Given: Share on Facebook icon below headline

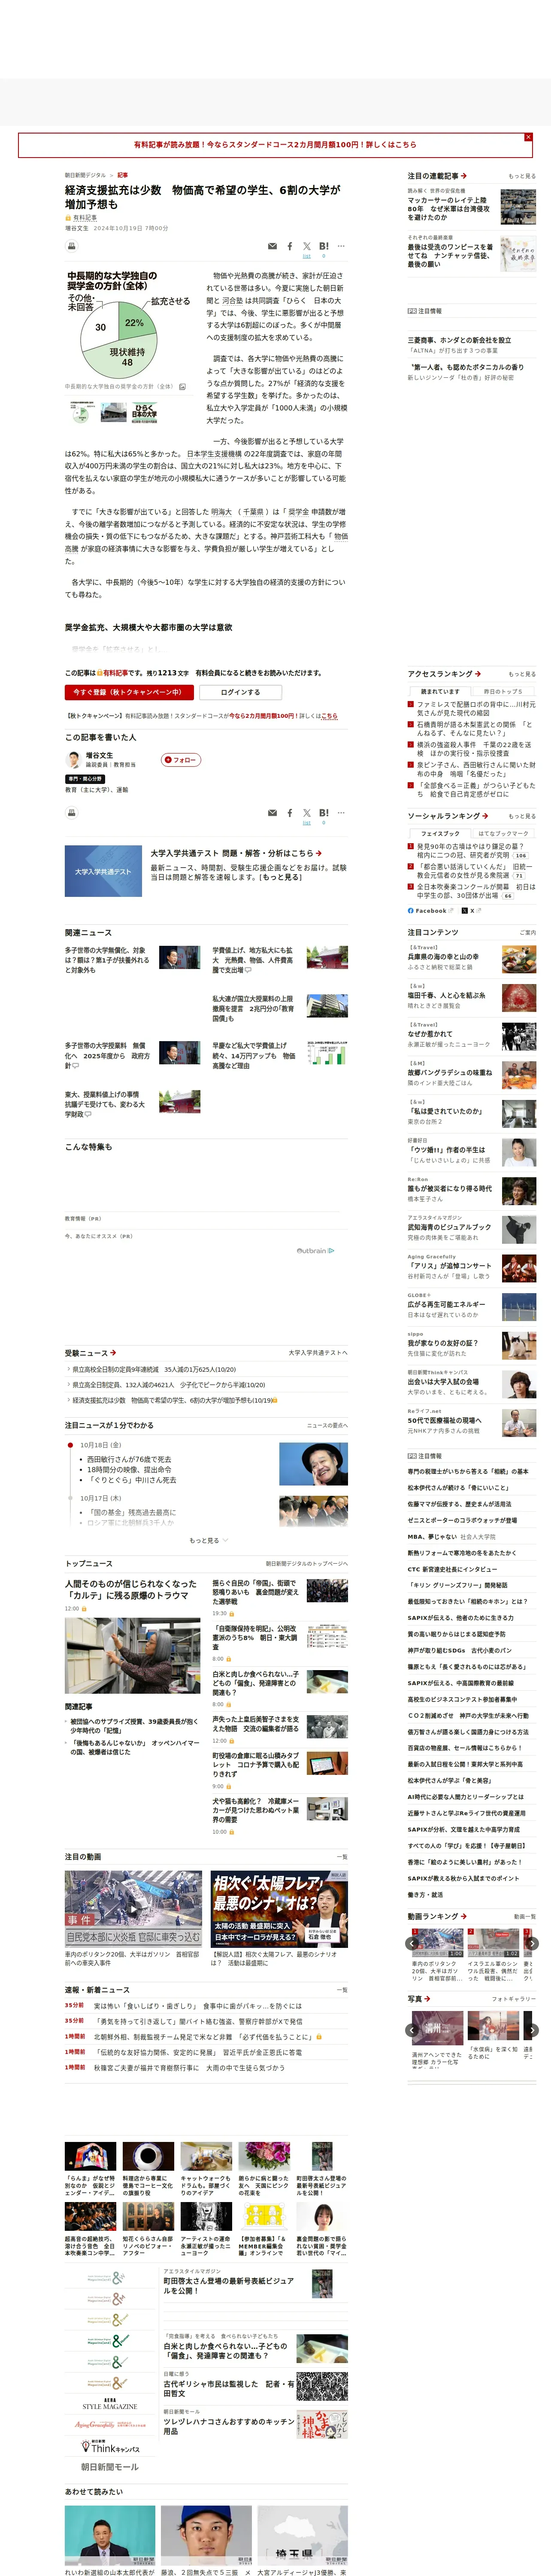Looking at the screenshot, I should (290, 246).
